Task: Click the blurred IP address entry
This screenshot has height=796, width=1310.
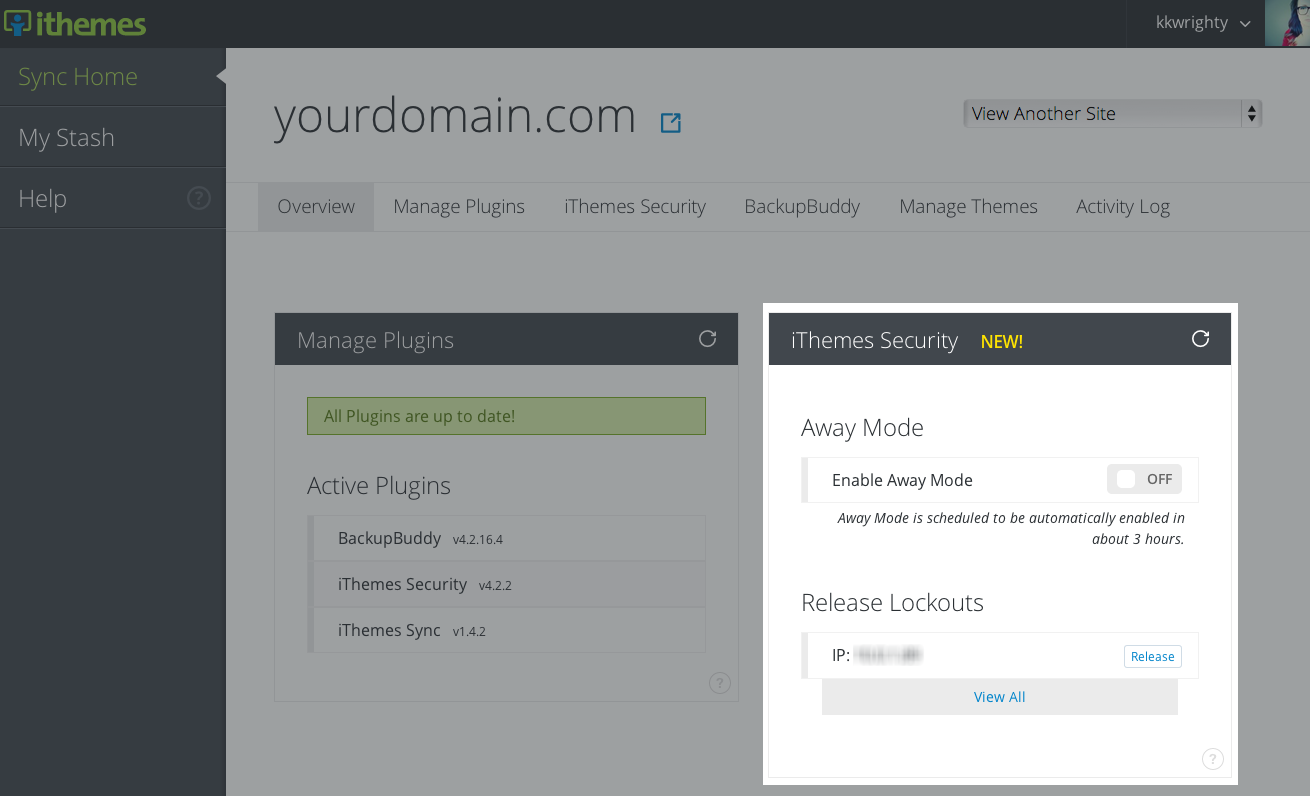Action: click(x=890, y=655)
